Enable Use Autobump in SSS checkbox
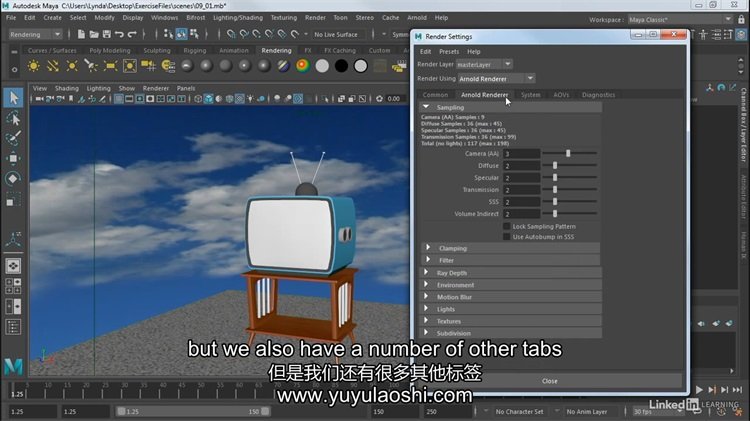Viewport: 750px width, 421px height. [x=507, y=237]
